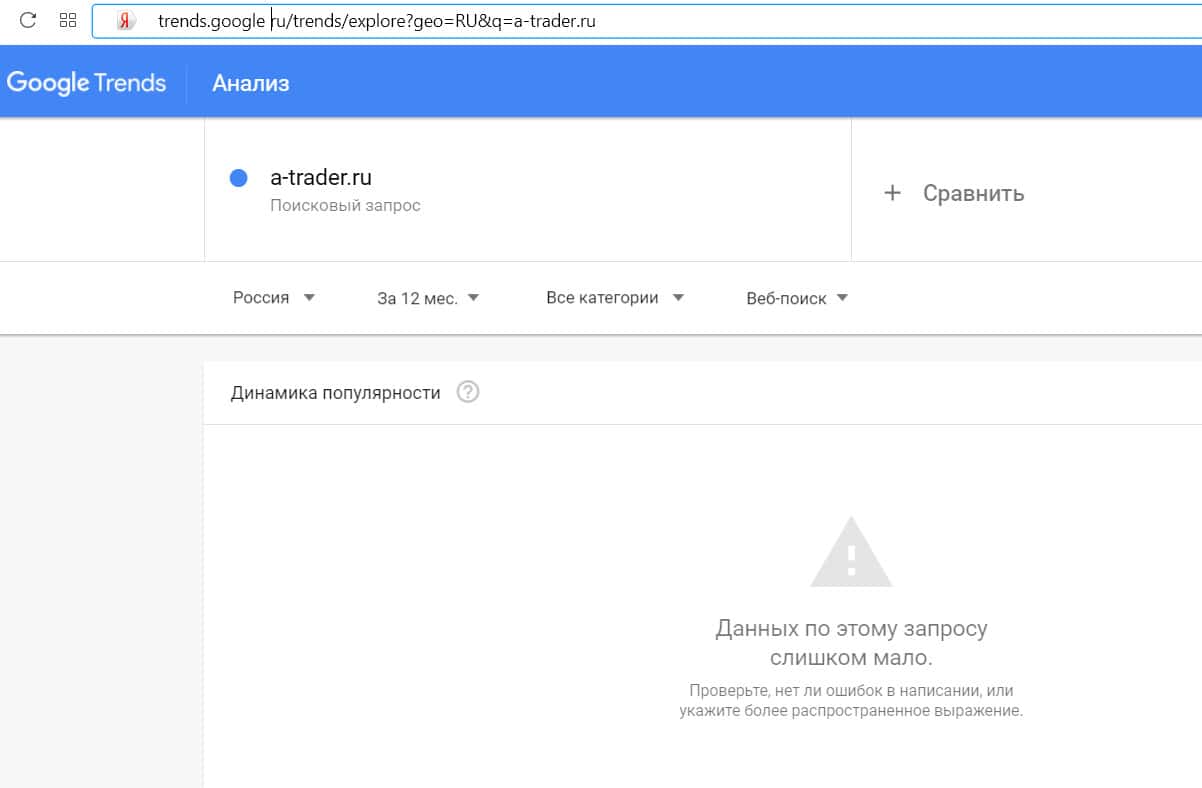
Task: Click the Динамика популярности heading
Action: [x=335, y=393]
